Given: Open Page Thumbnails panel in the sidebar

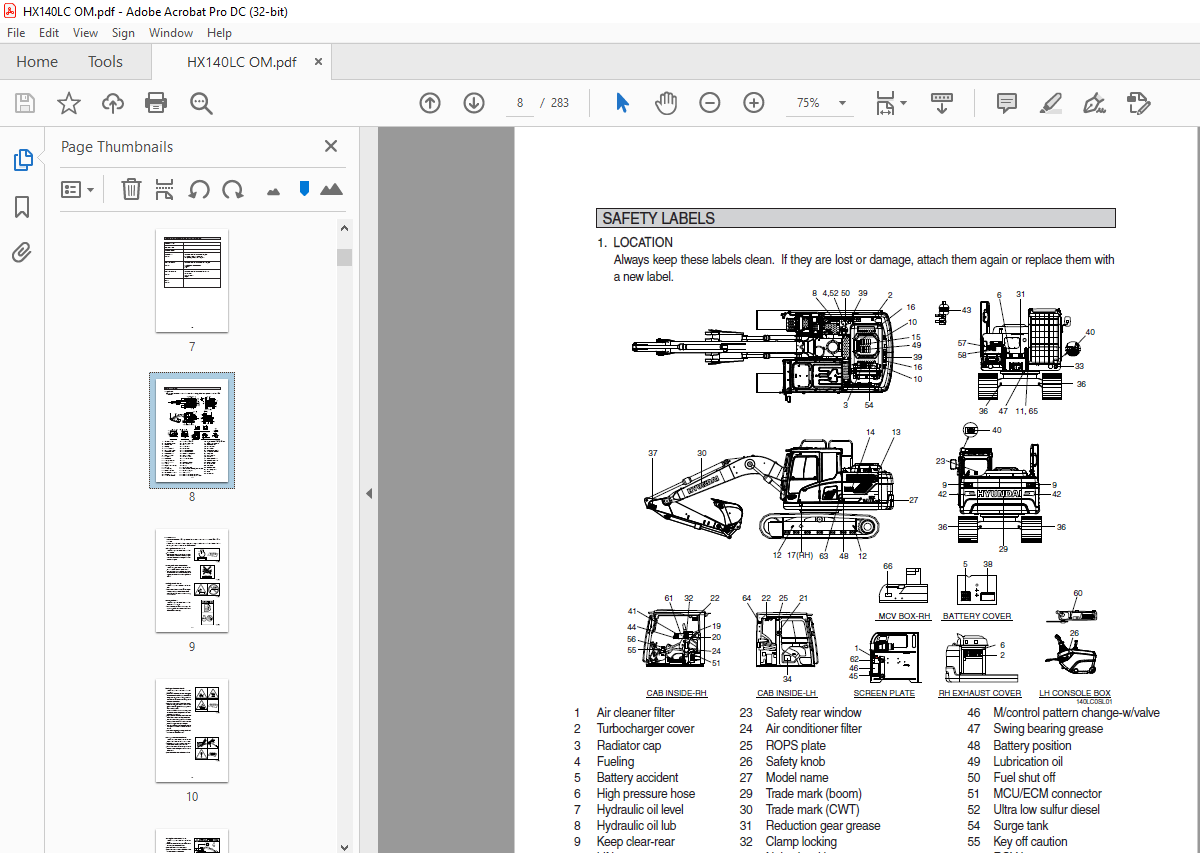Looking at the screenshot, I should pyautogui.click(x=22, y=159).
